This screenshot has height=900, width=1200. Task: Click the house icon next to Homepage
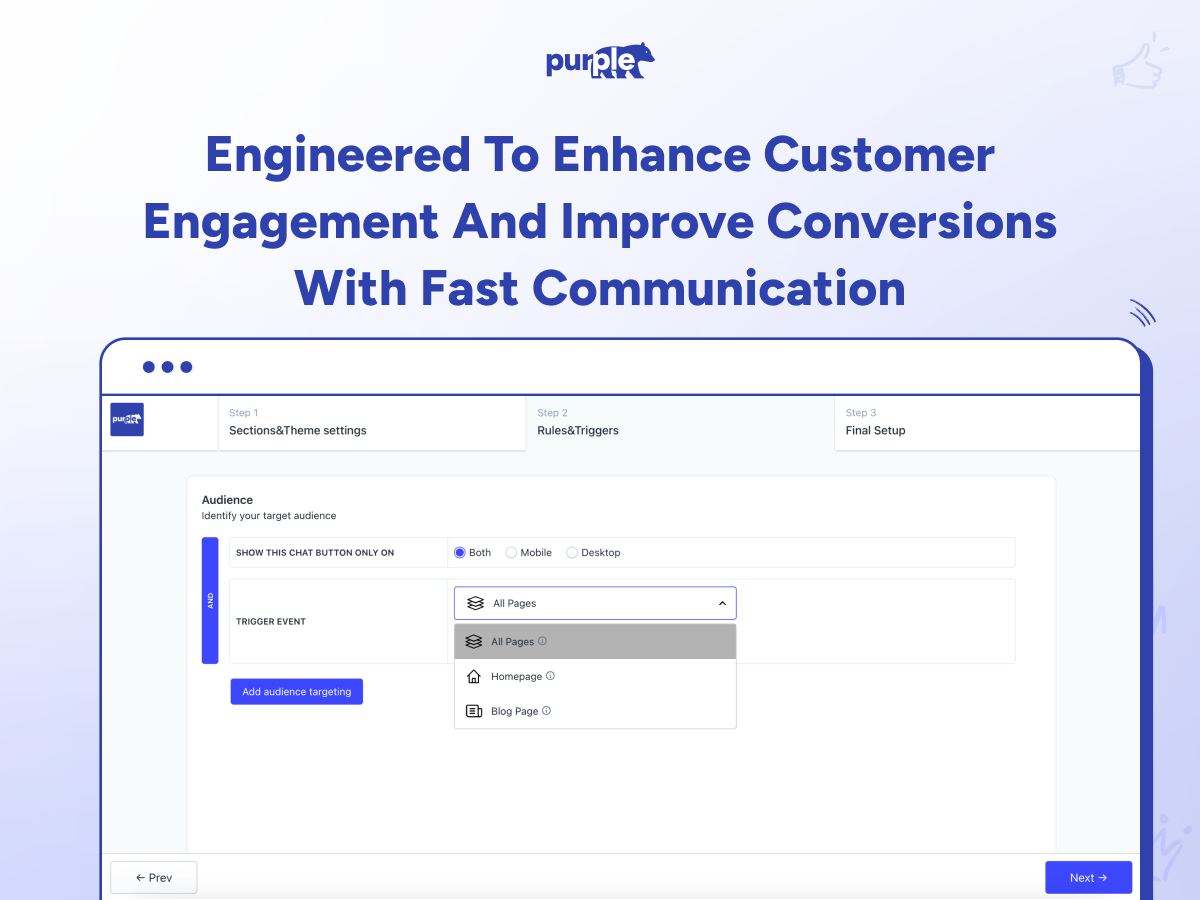[474, 677]
